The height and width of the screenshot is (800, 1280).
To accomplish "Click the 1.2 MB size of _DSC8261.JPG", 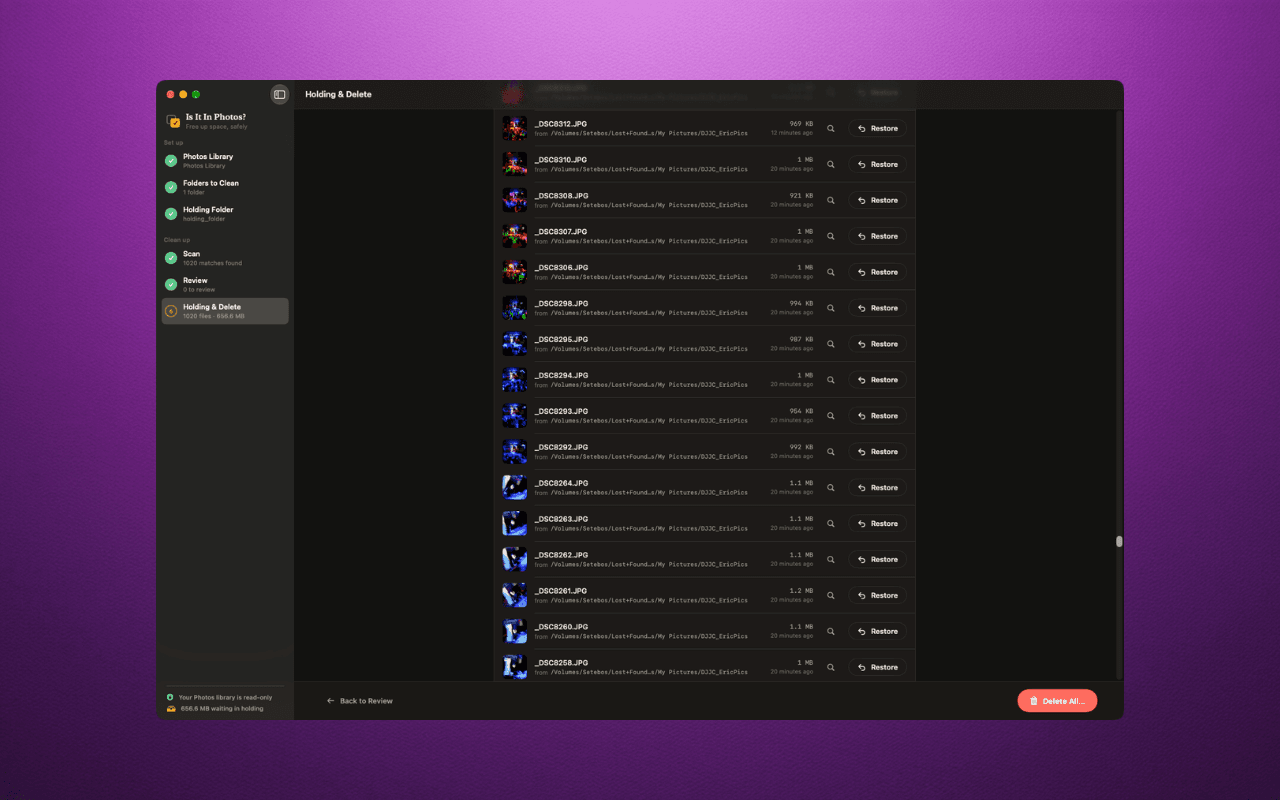I will [801, 591].
